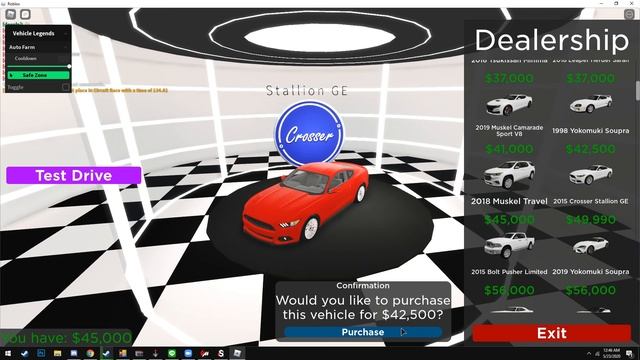Click the $41,000 price label
The width and height of the screenshot is (640, 360).
pyautogui.click(x=509, y=149)
